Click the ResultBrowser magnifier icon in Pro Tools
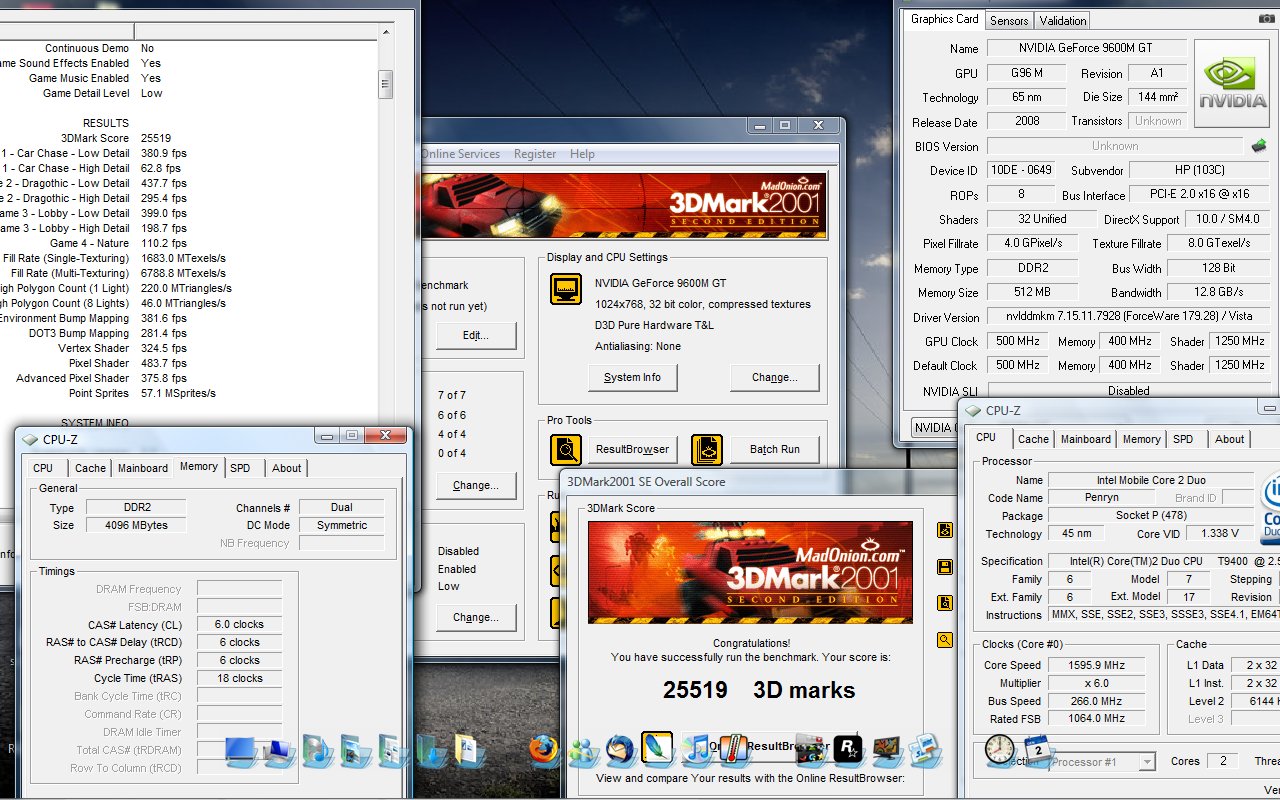Screen dimensions: 1280x800 click(566, 449)
